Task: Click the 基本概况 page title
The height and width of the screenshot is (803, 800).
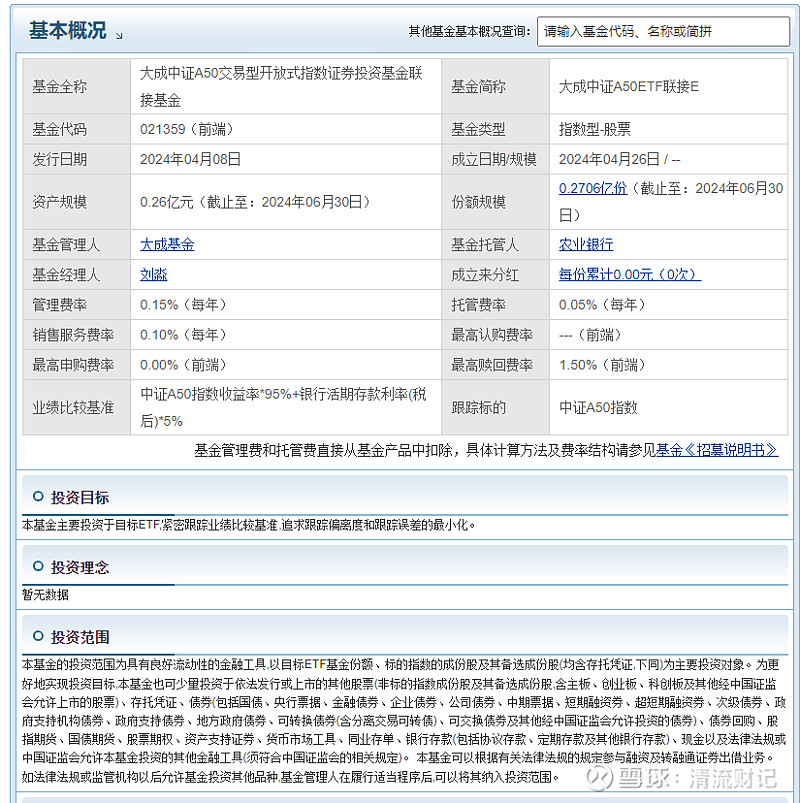Action: click(68, 30)
